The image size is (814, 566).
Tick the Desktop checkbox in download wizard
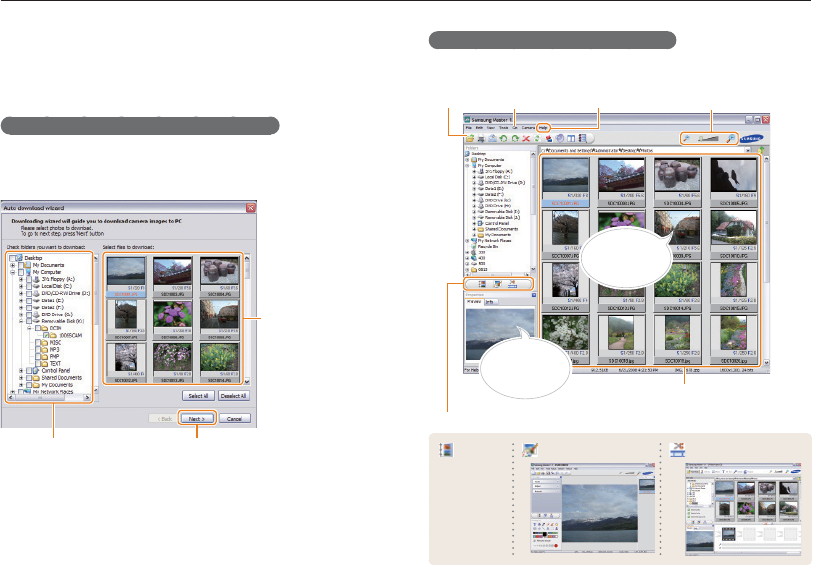click(12, 258)
